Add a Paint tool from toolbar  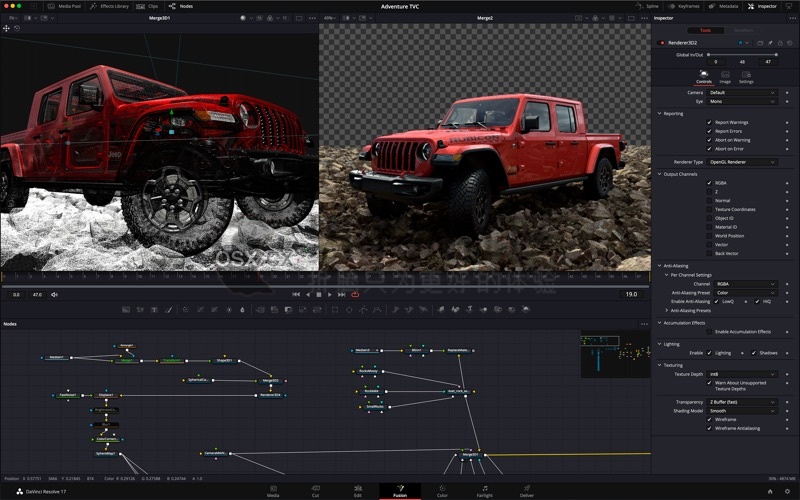(x=168, y=310)
